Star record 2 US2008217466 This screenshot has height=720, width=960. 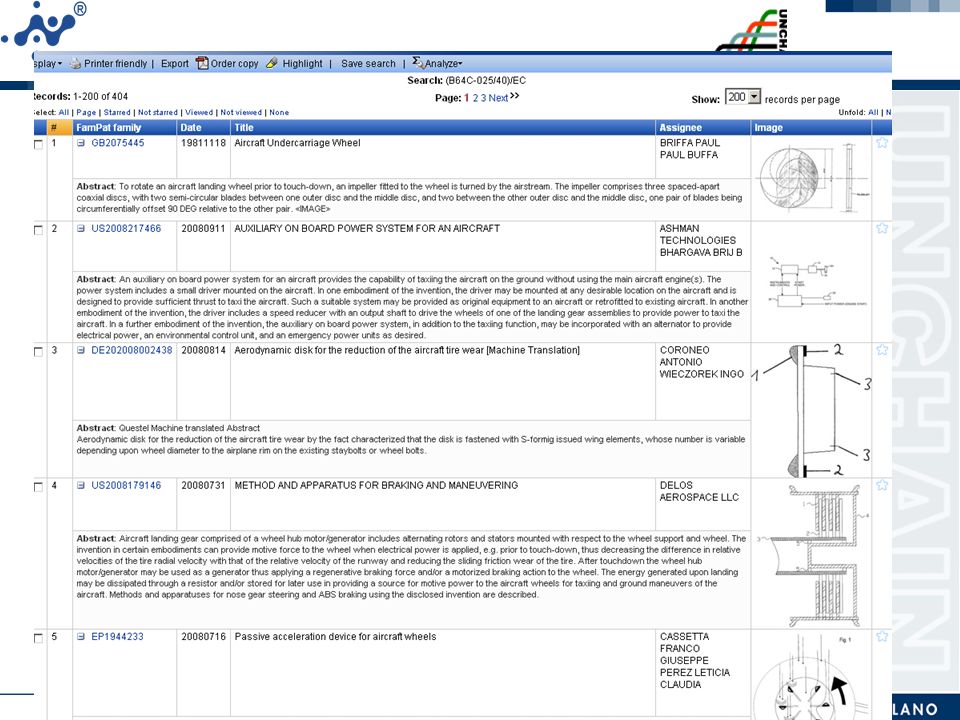(882, 228)
